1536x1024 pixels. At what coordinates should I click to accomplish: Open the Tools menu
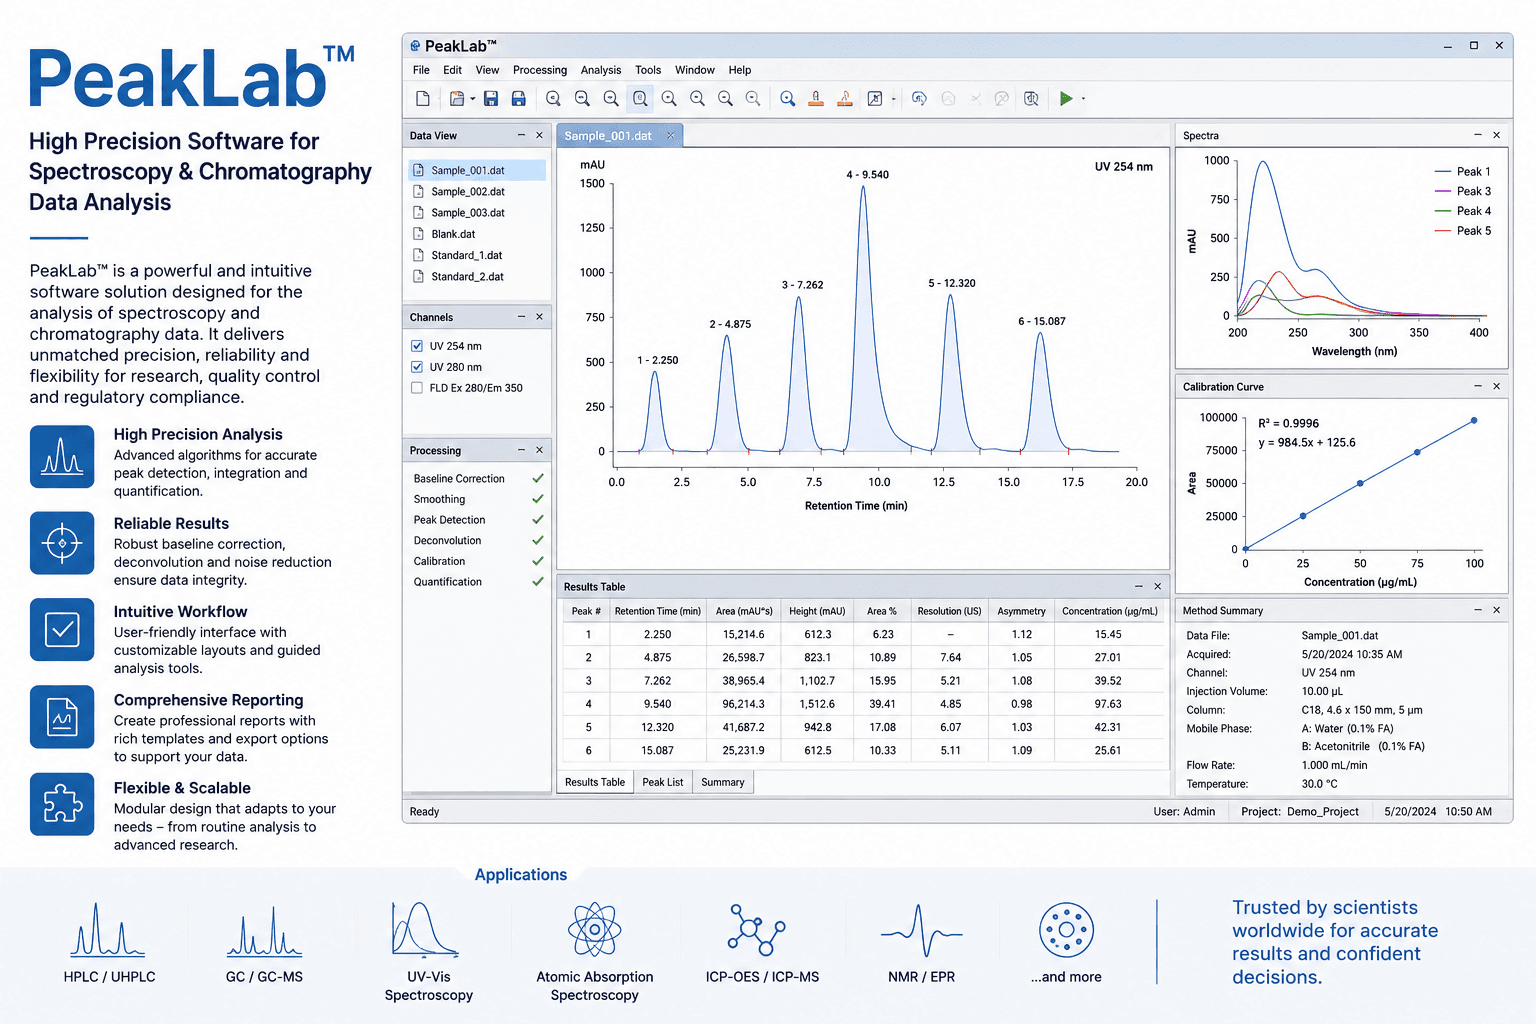pos(648,70)
